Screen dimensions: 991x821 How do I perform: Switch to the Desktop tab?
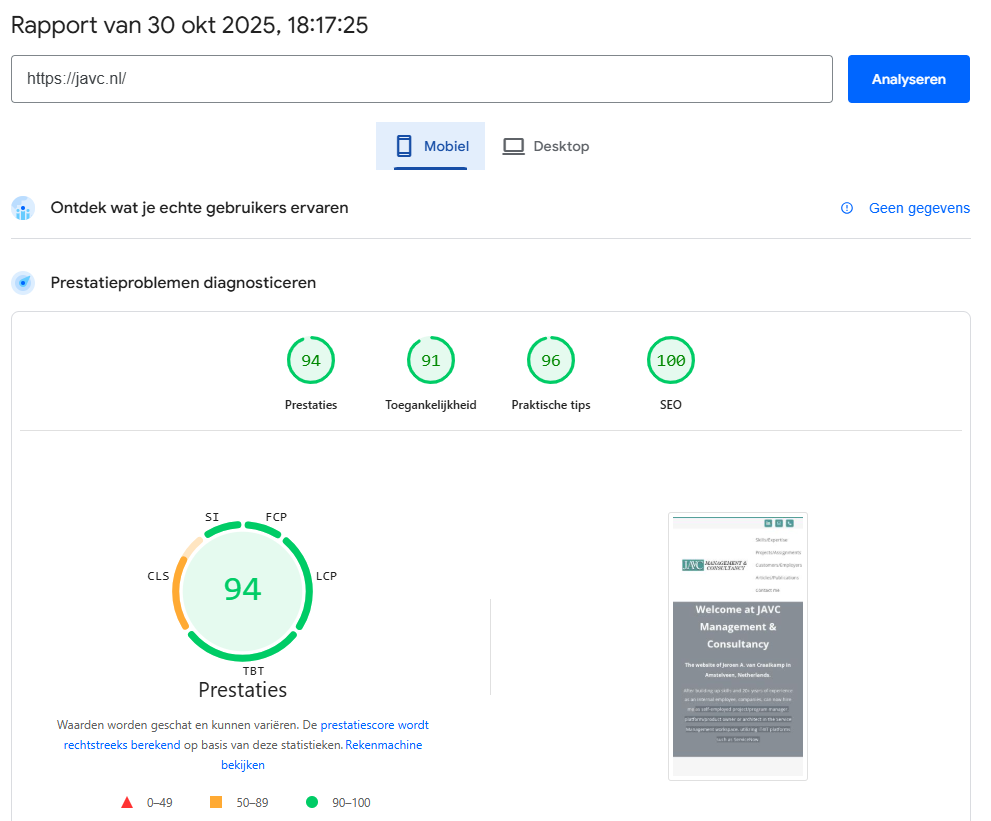tap(546, 146)
